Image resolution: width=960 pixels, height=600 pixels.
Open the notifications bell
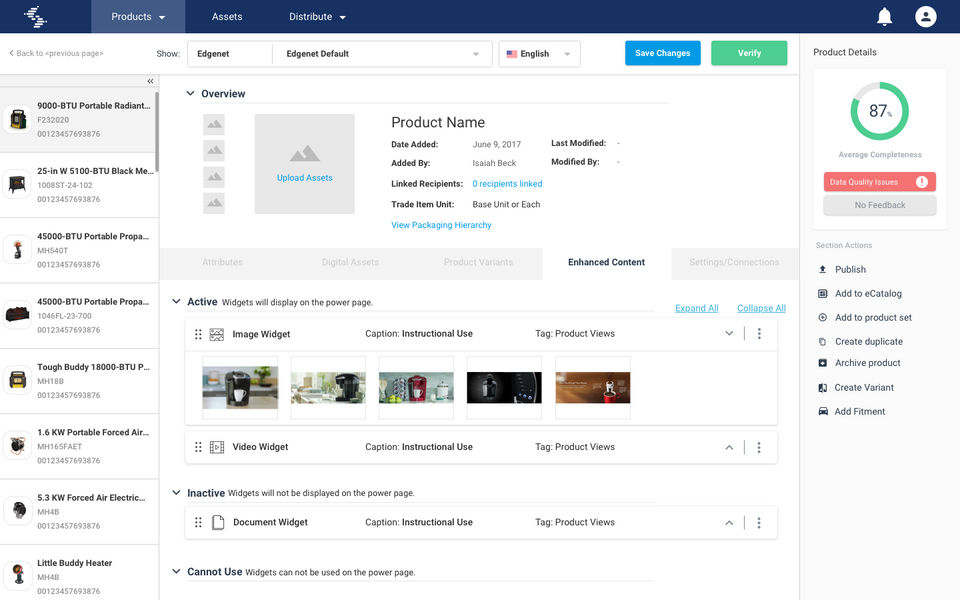pos(884,17)
